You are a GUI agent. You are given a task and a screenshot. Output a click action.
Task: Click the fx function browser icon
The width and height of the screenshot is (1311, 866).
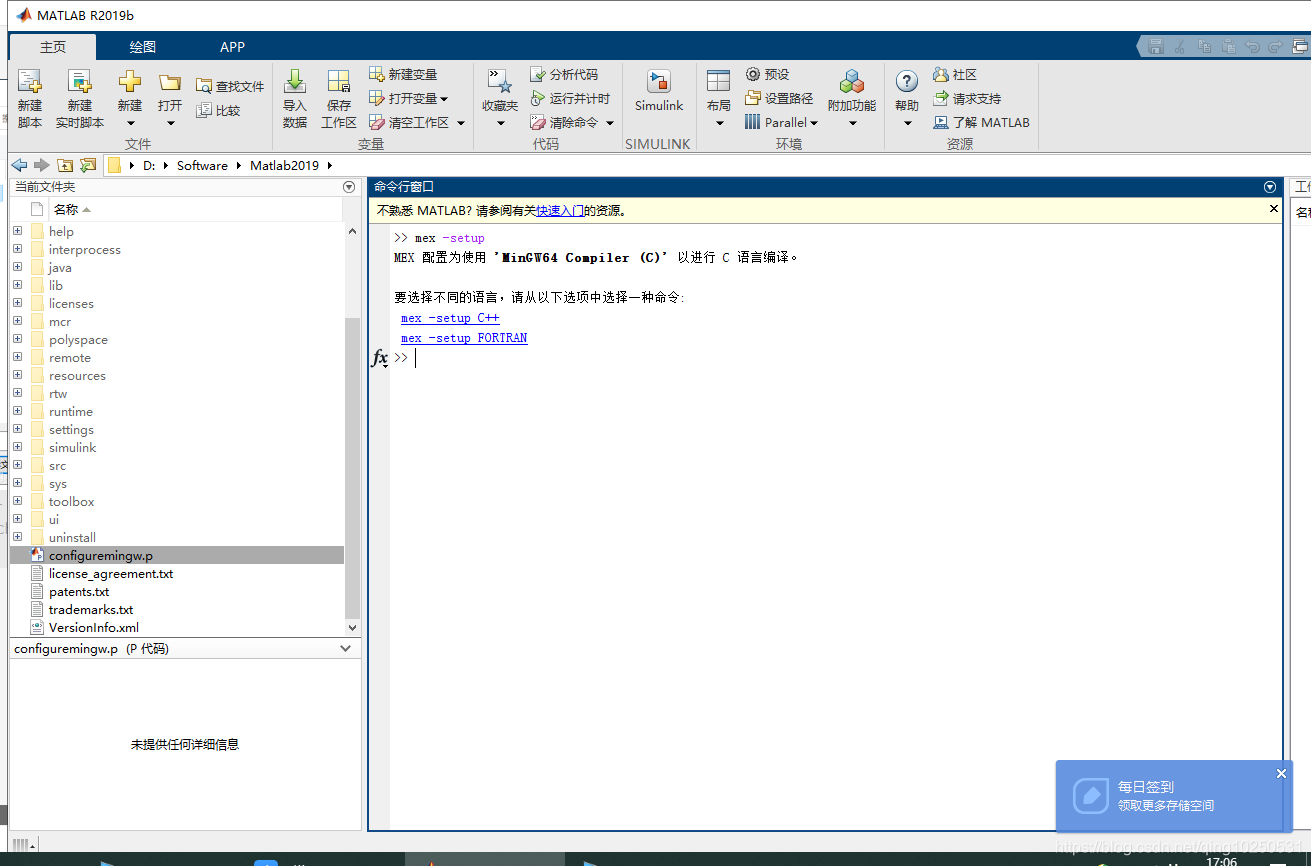pyautogui.click(x=379, y=358)
